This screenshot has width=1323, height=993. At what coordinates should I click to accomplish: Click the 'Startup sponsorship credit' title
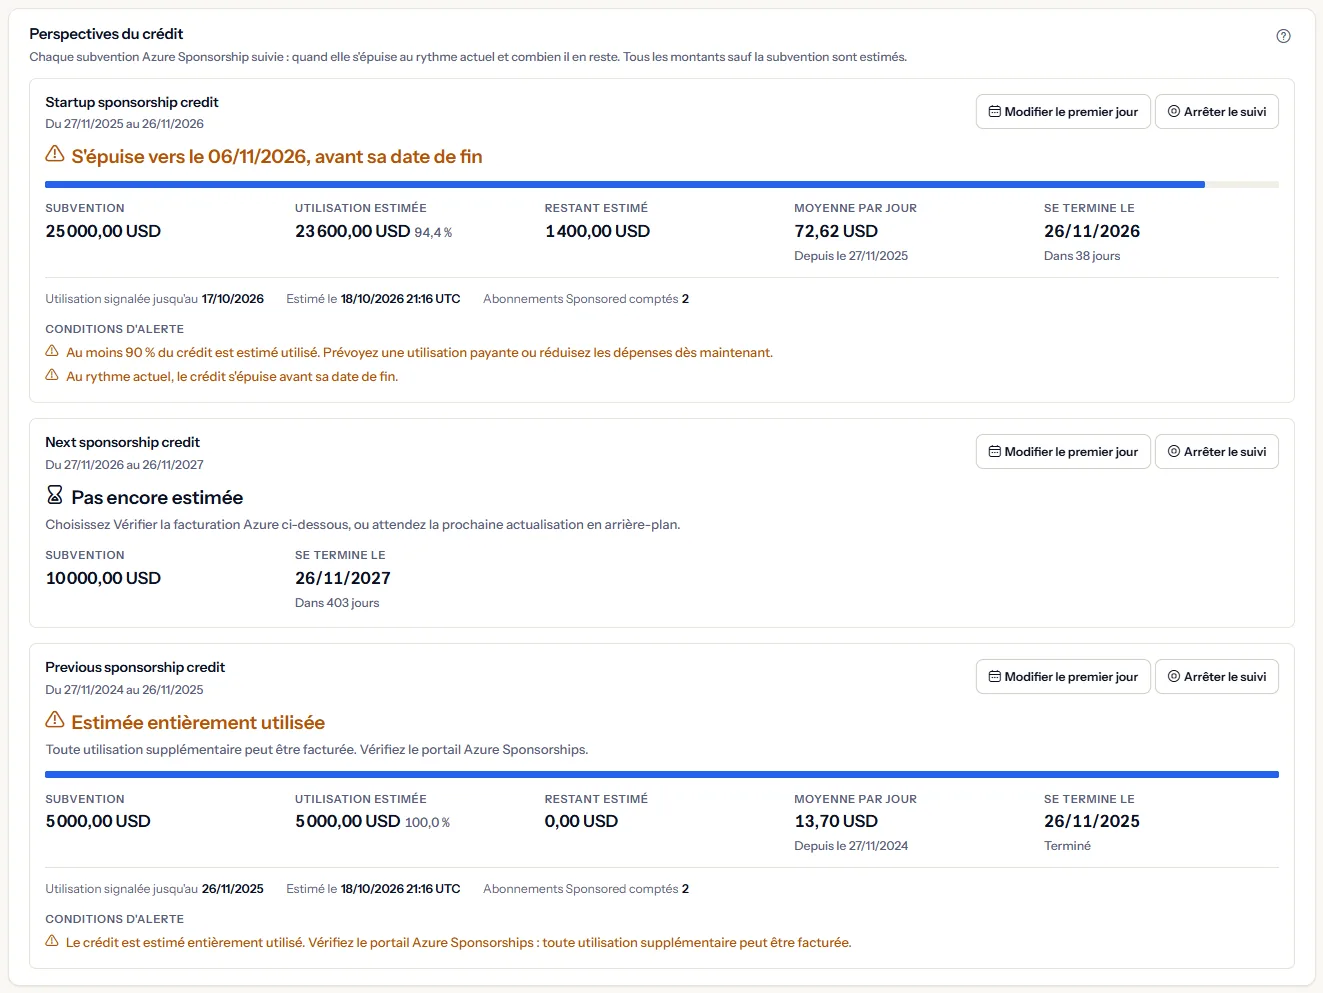coord(132,102)
